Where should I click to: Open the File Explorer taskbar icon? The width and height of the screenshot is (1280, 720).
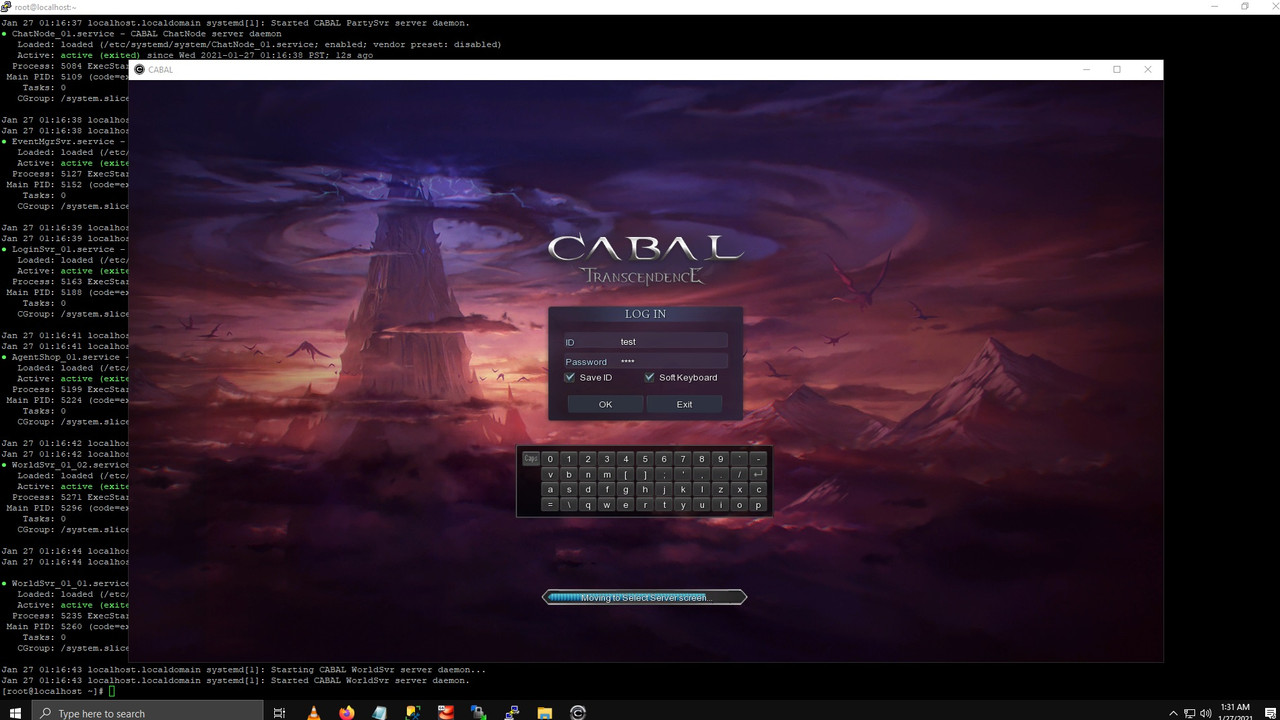[544, 712]
